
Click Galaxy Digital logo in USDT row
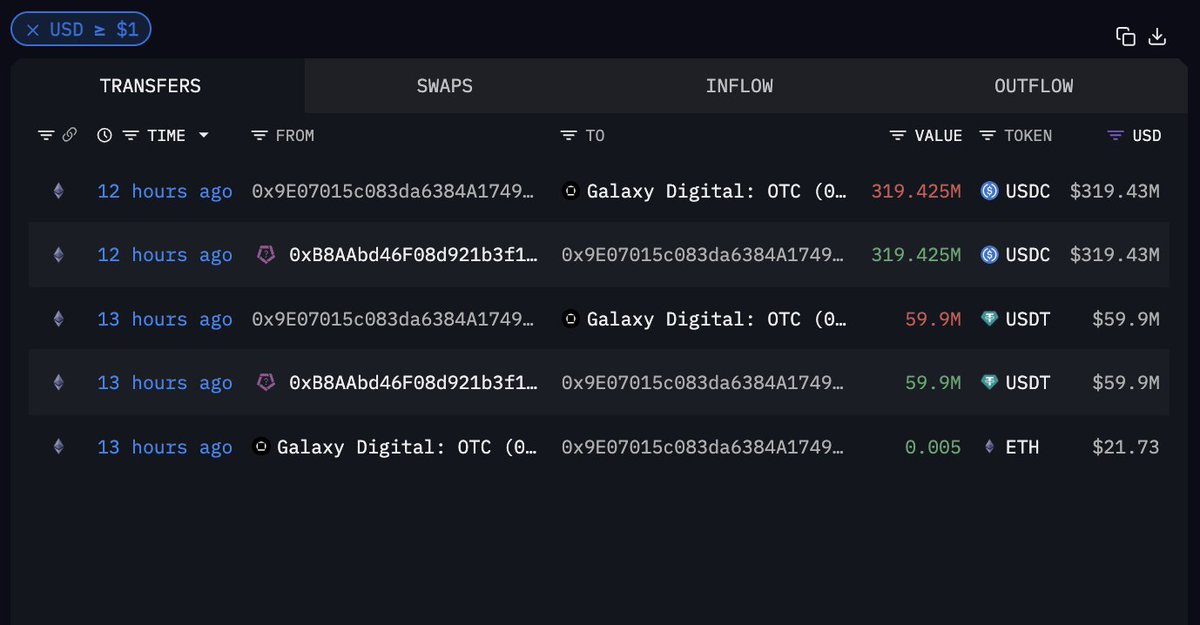(571, 319)
